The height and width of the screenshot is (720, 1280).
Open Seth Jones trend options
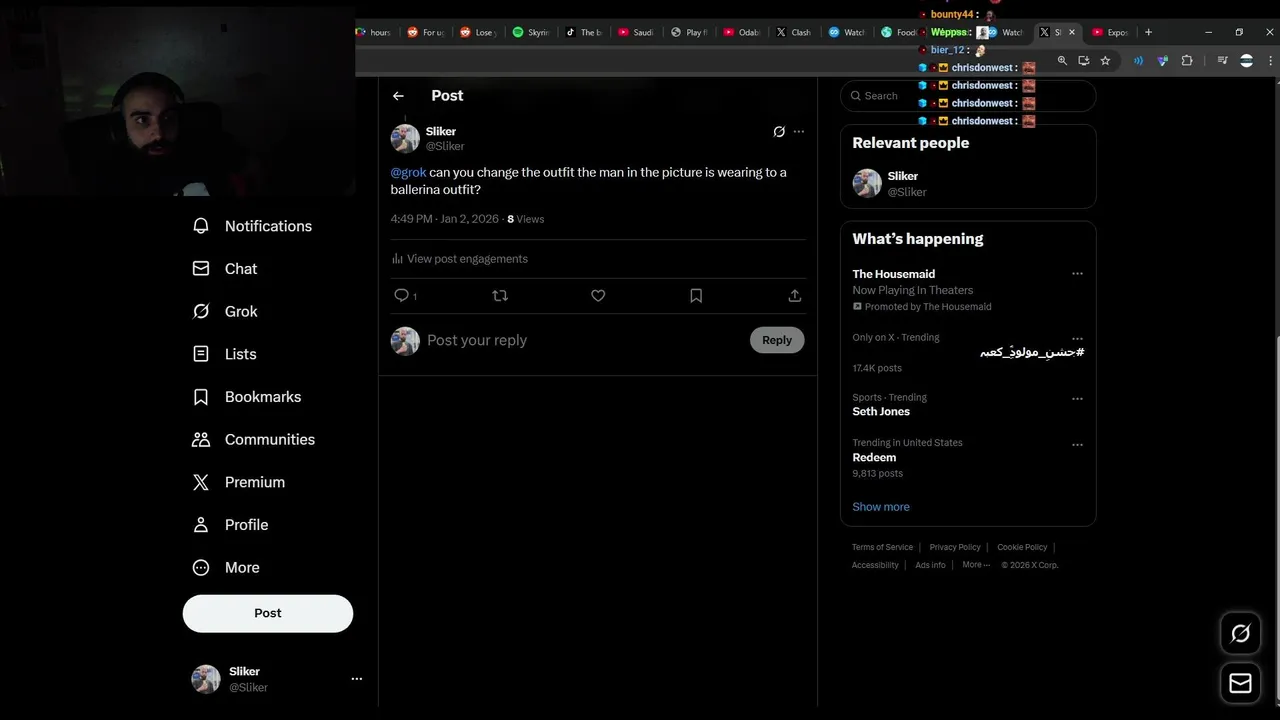point(1077,398)
